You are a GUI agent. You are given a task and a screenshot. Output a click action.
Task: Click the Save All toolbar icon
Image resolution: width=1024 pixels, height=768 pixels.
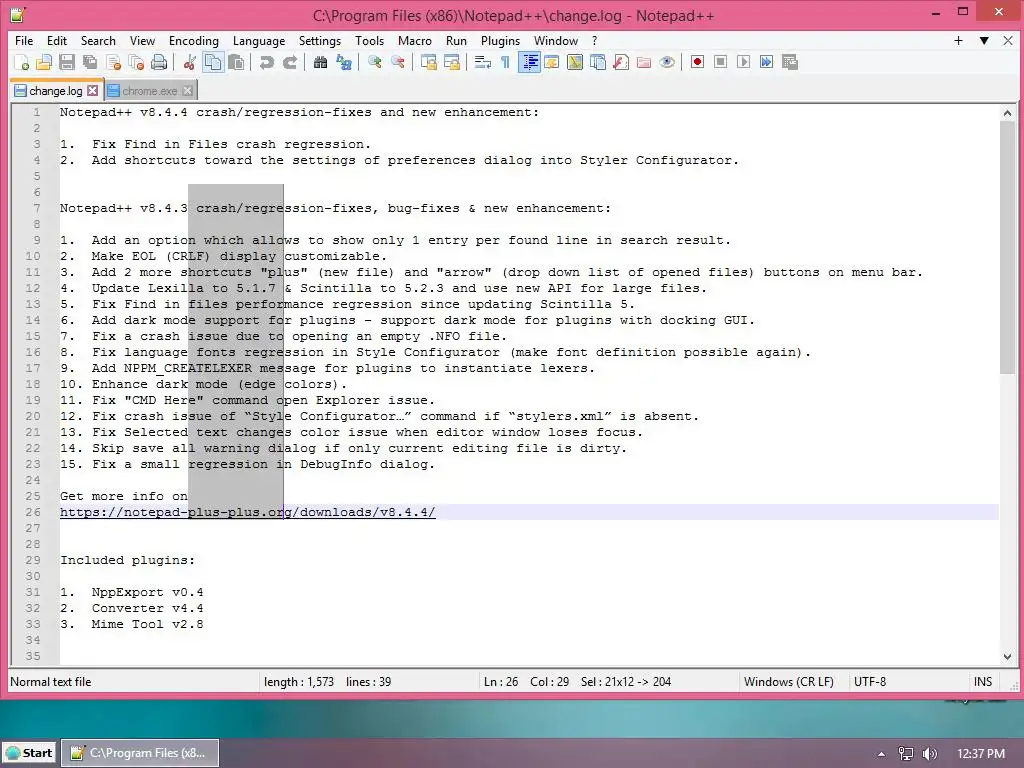(90, 62)
